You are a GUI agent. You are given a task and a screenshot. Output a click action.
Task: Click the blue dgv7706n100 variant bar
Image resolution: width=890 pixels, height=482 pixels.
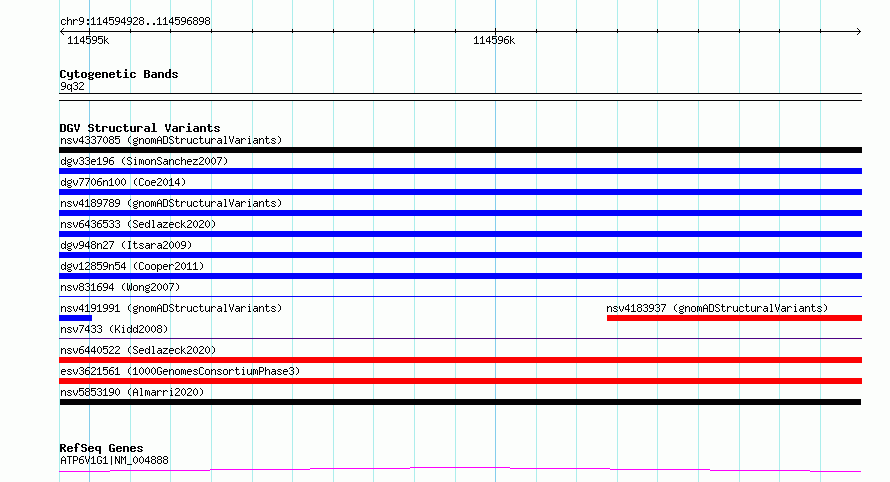(x=460, y=192)
